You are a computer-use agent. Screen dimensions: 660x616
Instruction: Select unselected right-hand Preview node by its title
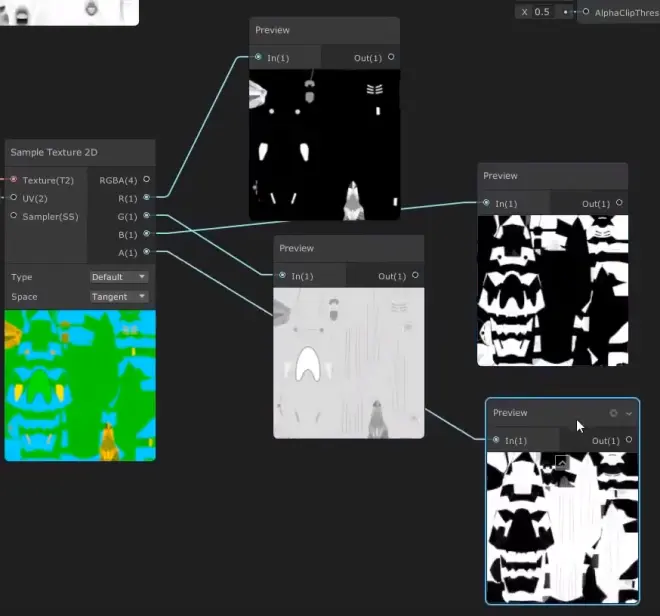pos(500,176)
